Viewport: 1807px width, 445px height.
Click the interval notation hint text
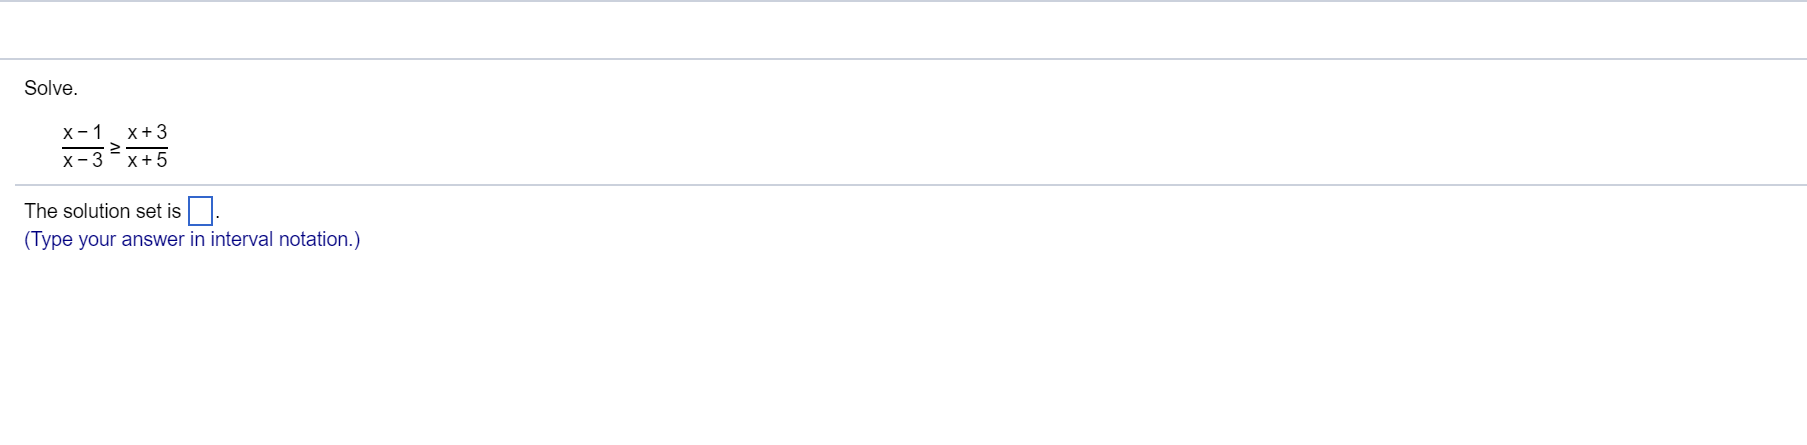pyautogui.click(x=192, y=239)
